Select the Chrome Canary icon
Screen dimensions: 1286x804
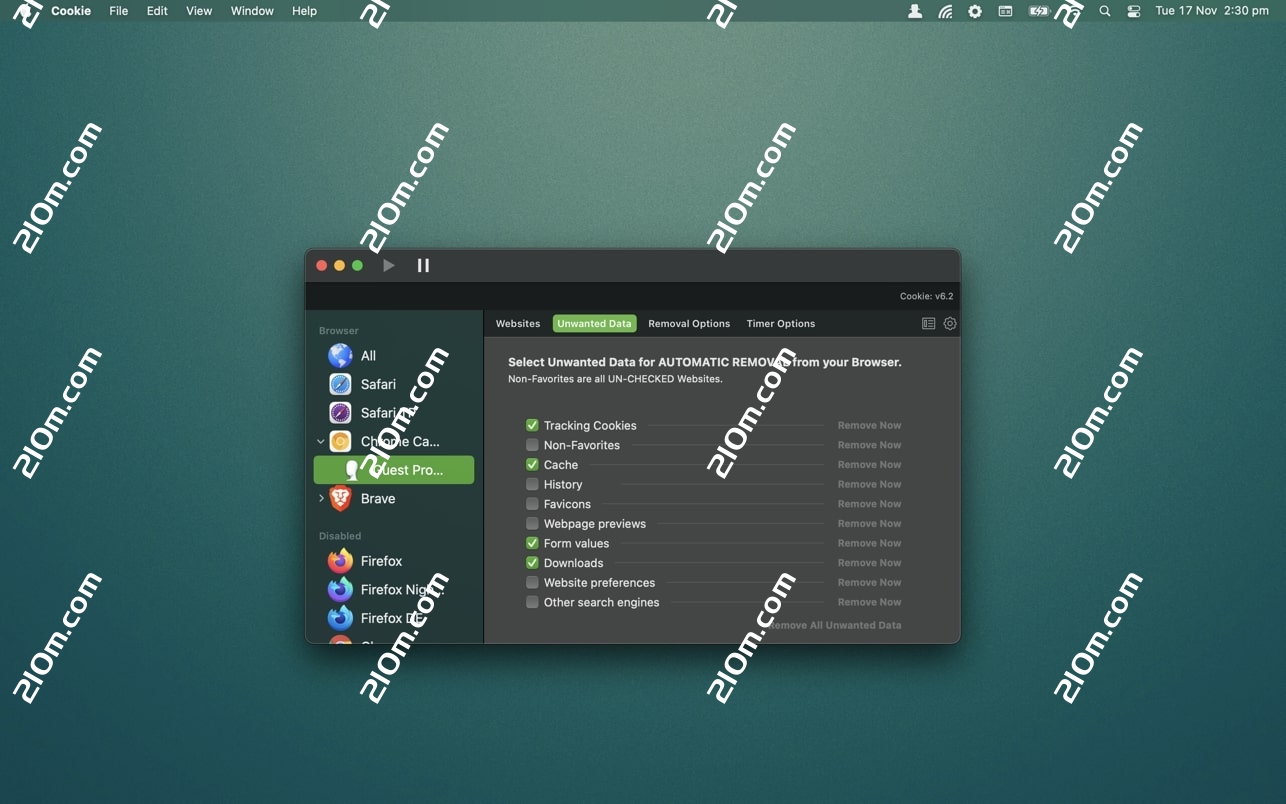click(340, 441)
